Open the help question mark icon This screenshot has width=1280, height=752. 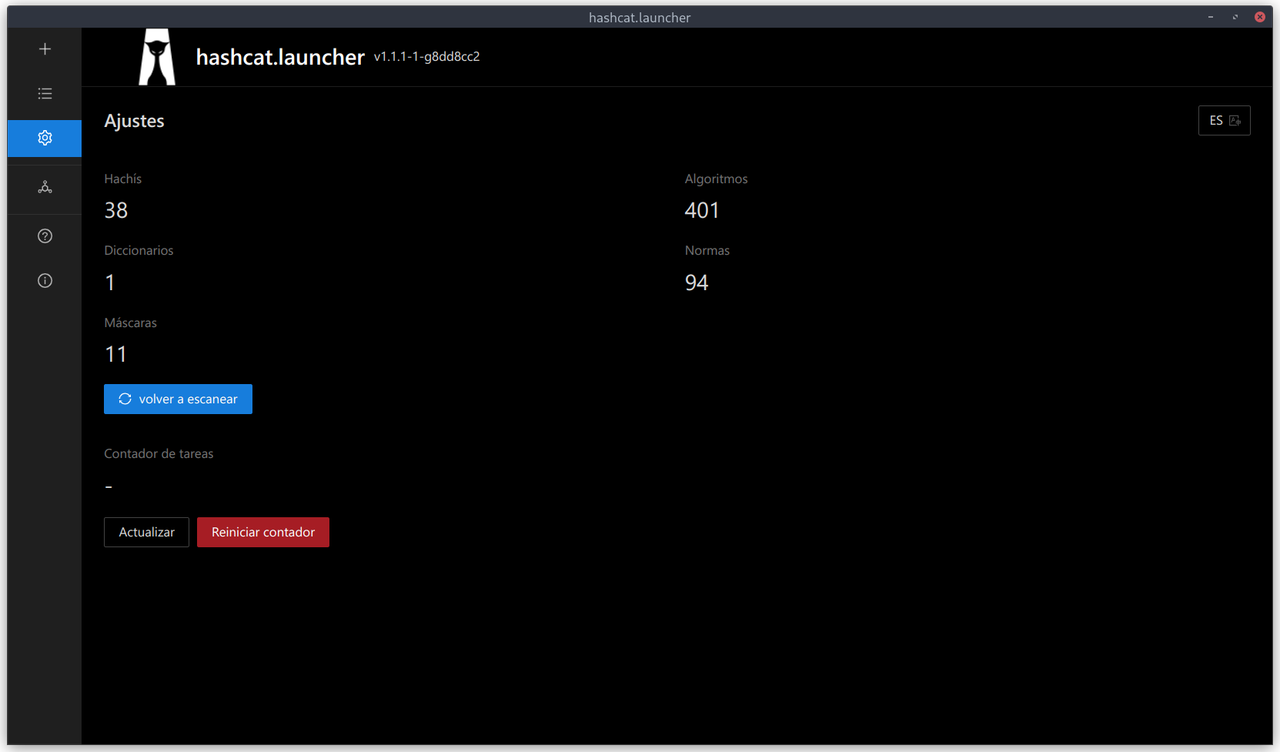tap(44, 237)
